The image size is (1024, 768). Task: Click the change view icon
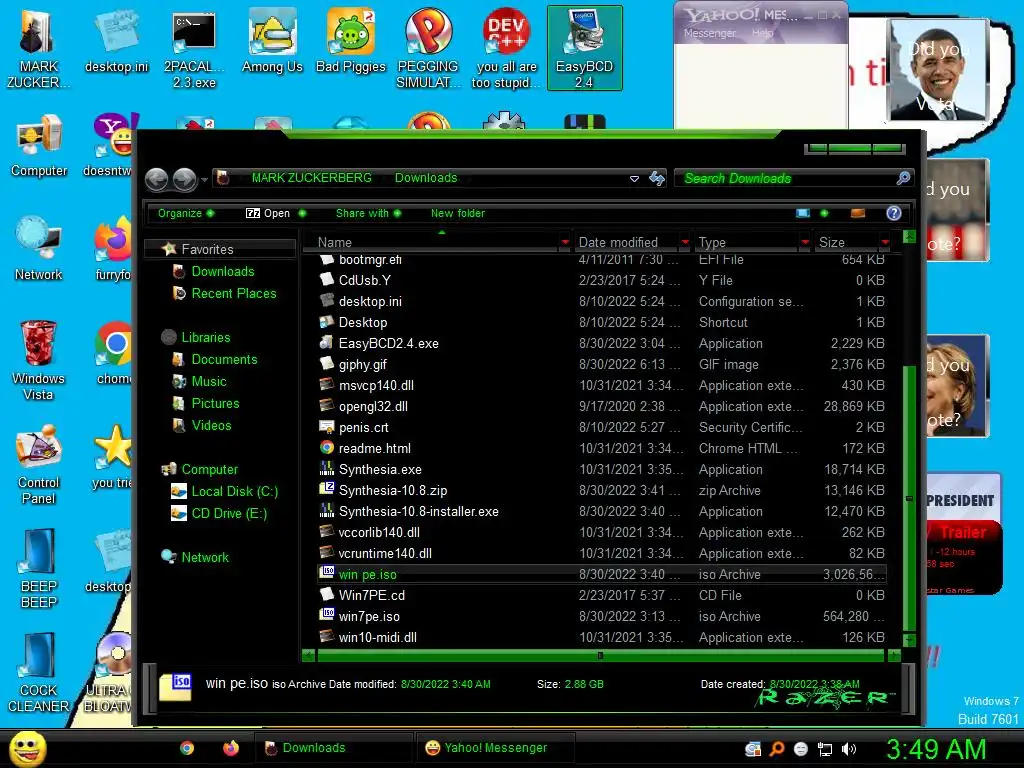coord(803,213)
